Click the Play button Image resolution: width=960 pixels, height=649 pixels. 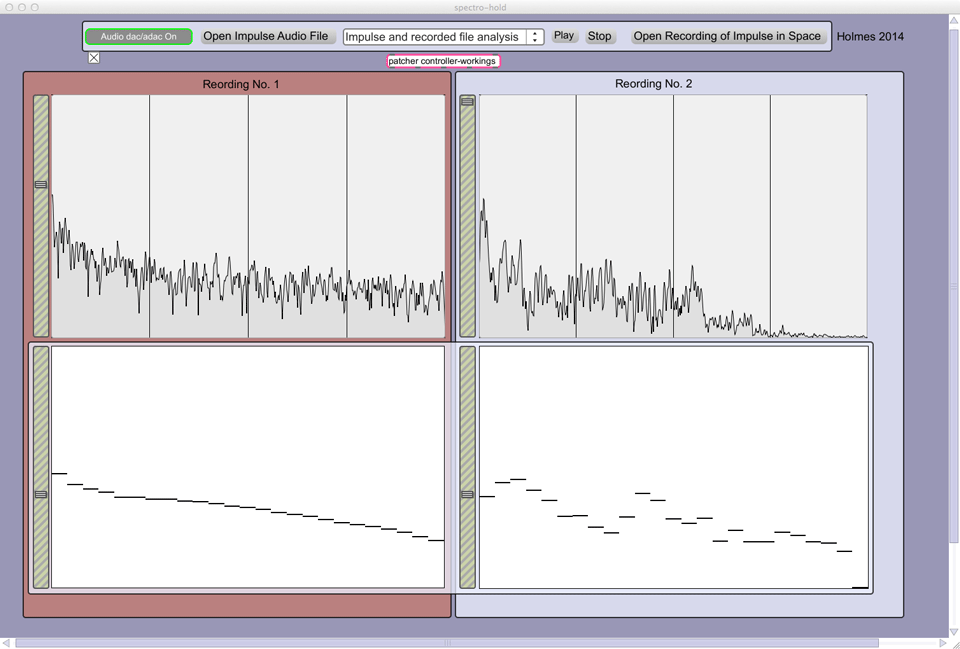pyautogui.click(x=564, y=36)
